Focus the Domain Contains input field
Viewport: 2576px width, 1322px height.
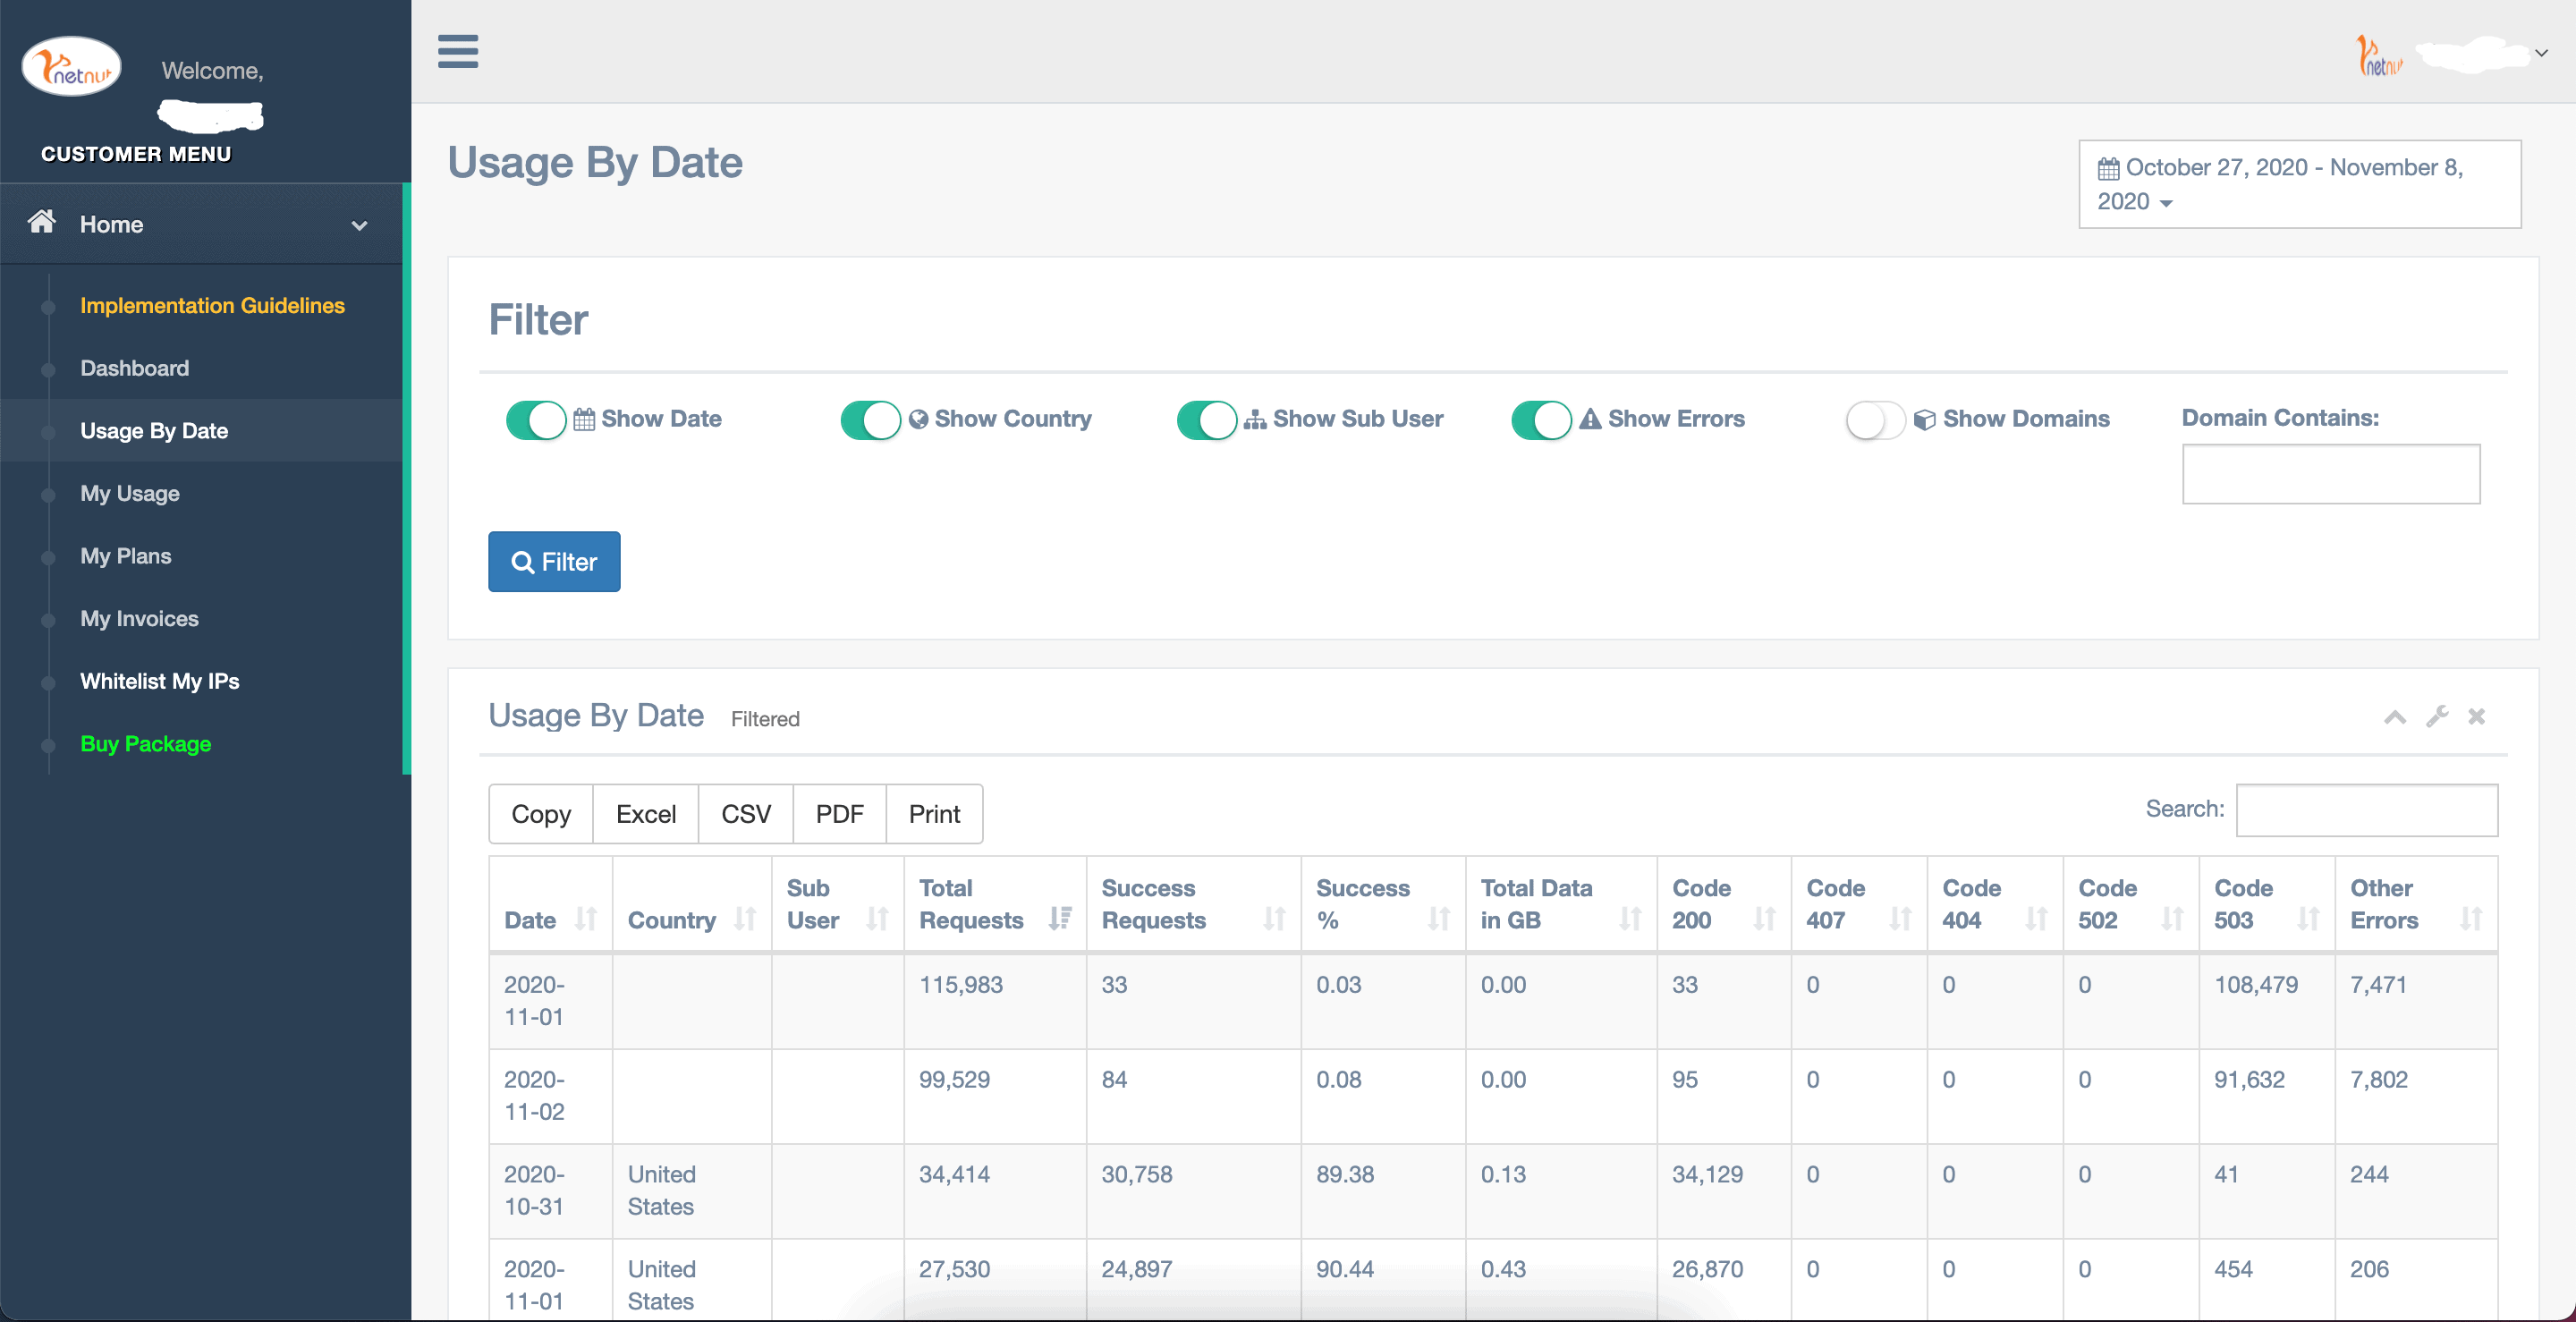point(2331,474)
